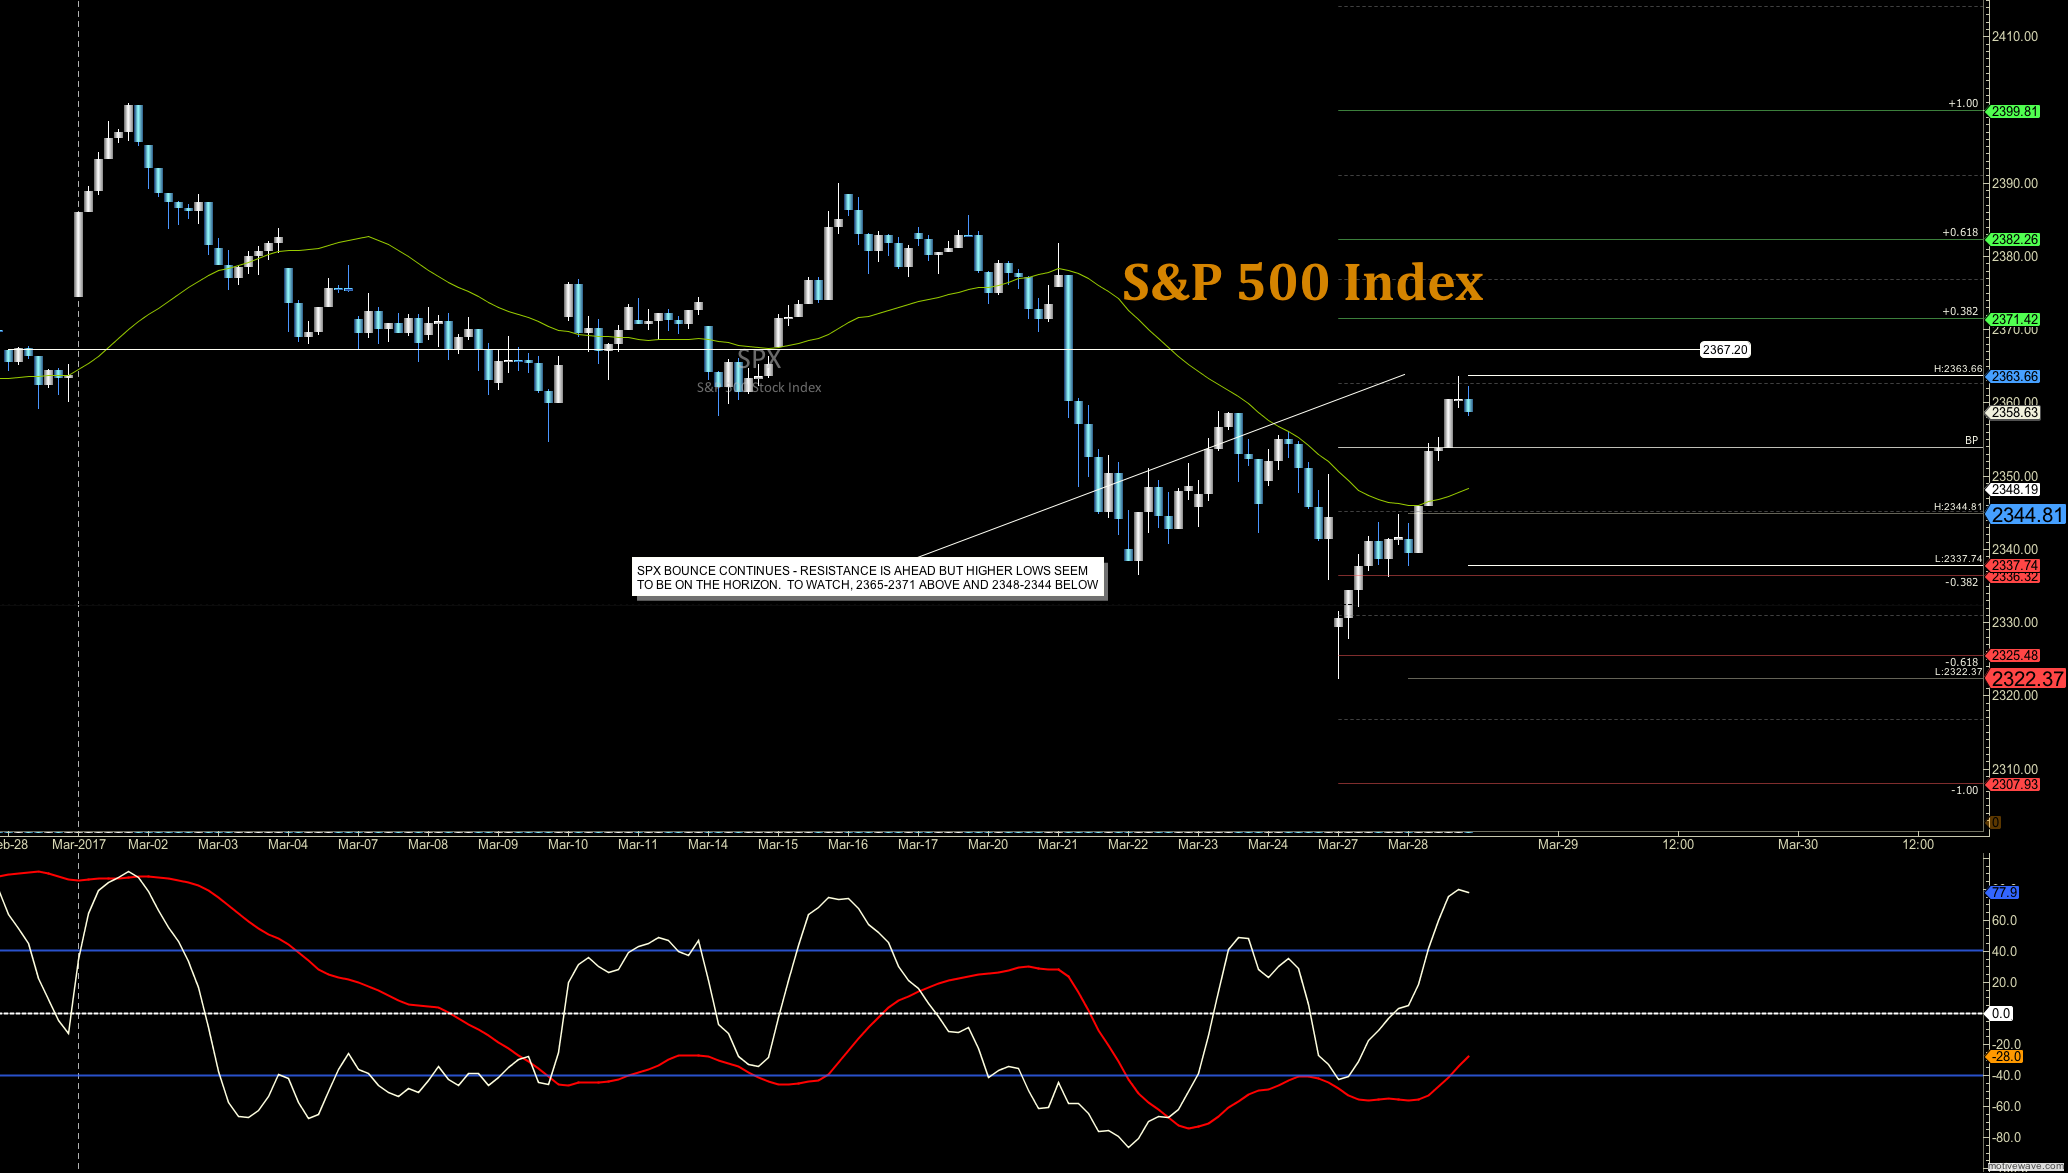Image resolution: width=2068 pixels, height=1173 pixels.
Task: Click the green 2371.42 price tag
Action: (2014, 319)
